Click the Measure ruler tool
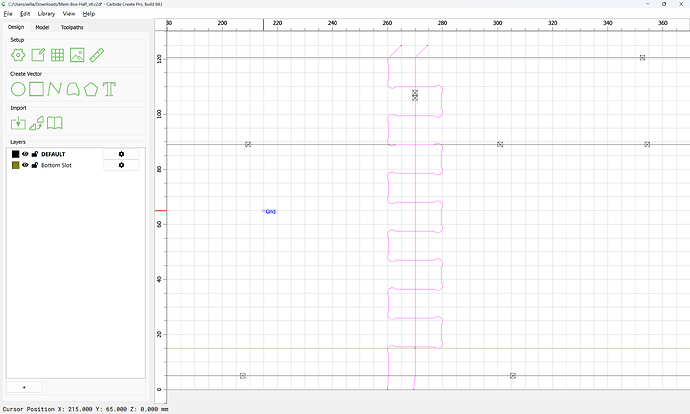This screenshot has width=690, height=414. [96, 55]
